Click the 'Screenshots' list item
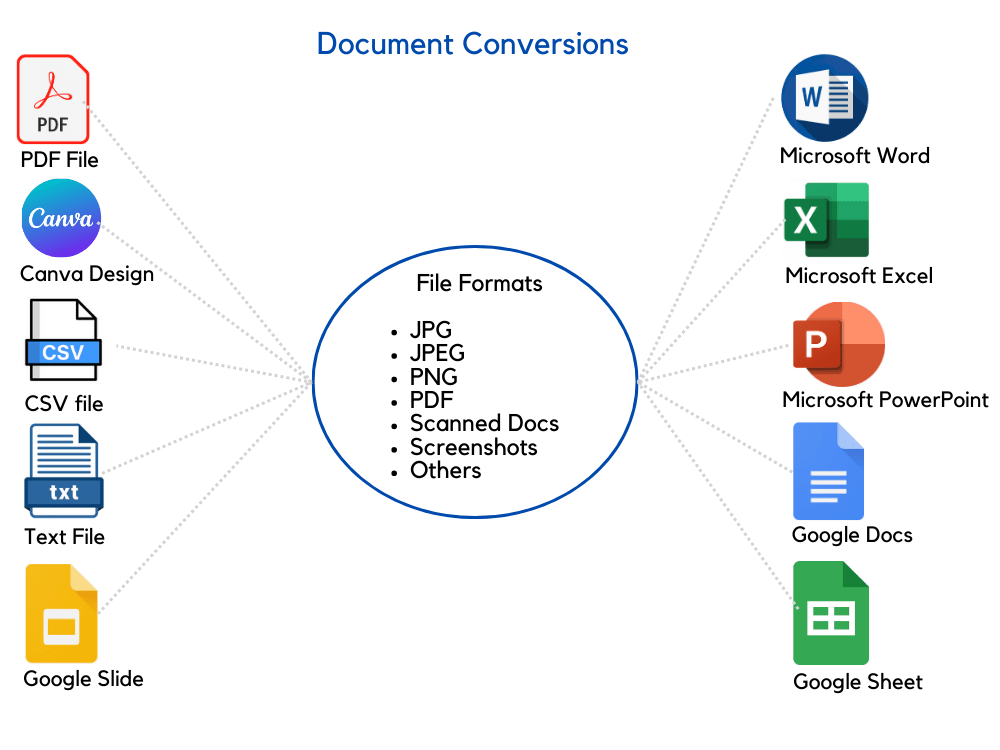1000x750 pixels. (x=473, y=447)
